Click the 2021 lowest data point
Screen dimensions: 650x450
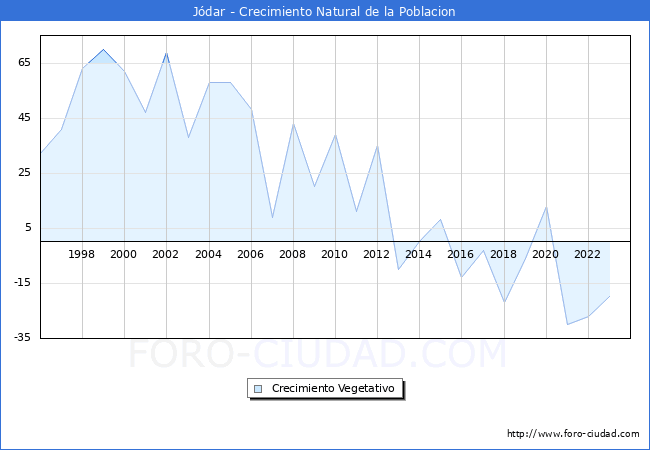point(568,324)
